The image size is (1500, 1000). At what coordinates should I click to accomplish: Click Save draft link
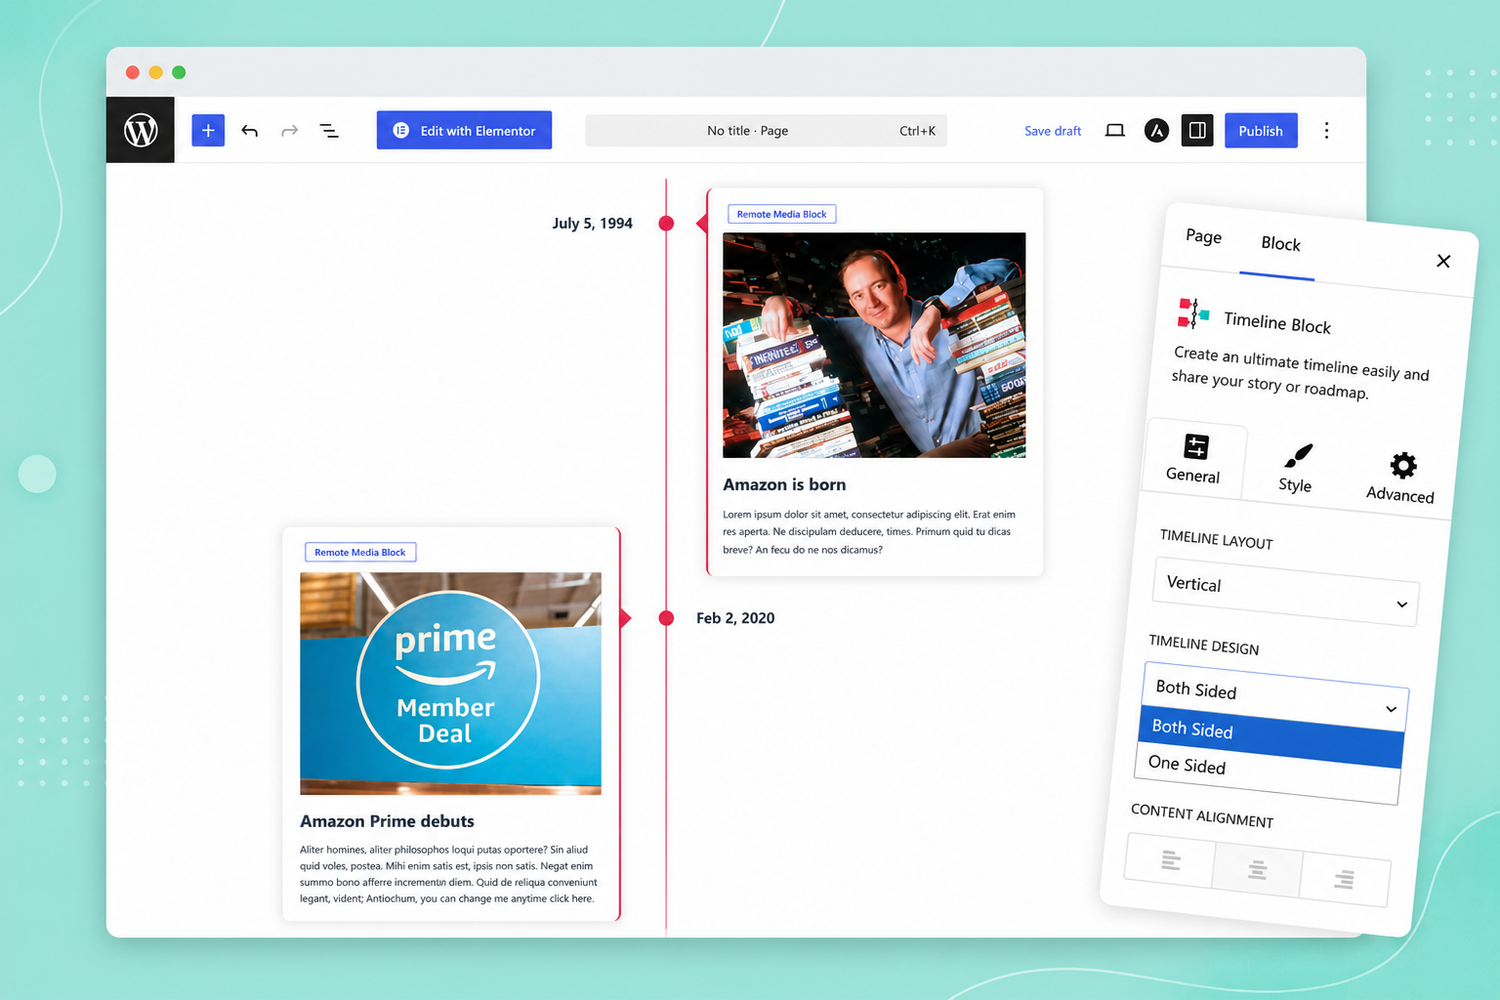pyautogui.click(x=1053, y=131)
